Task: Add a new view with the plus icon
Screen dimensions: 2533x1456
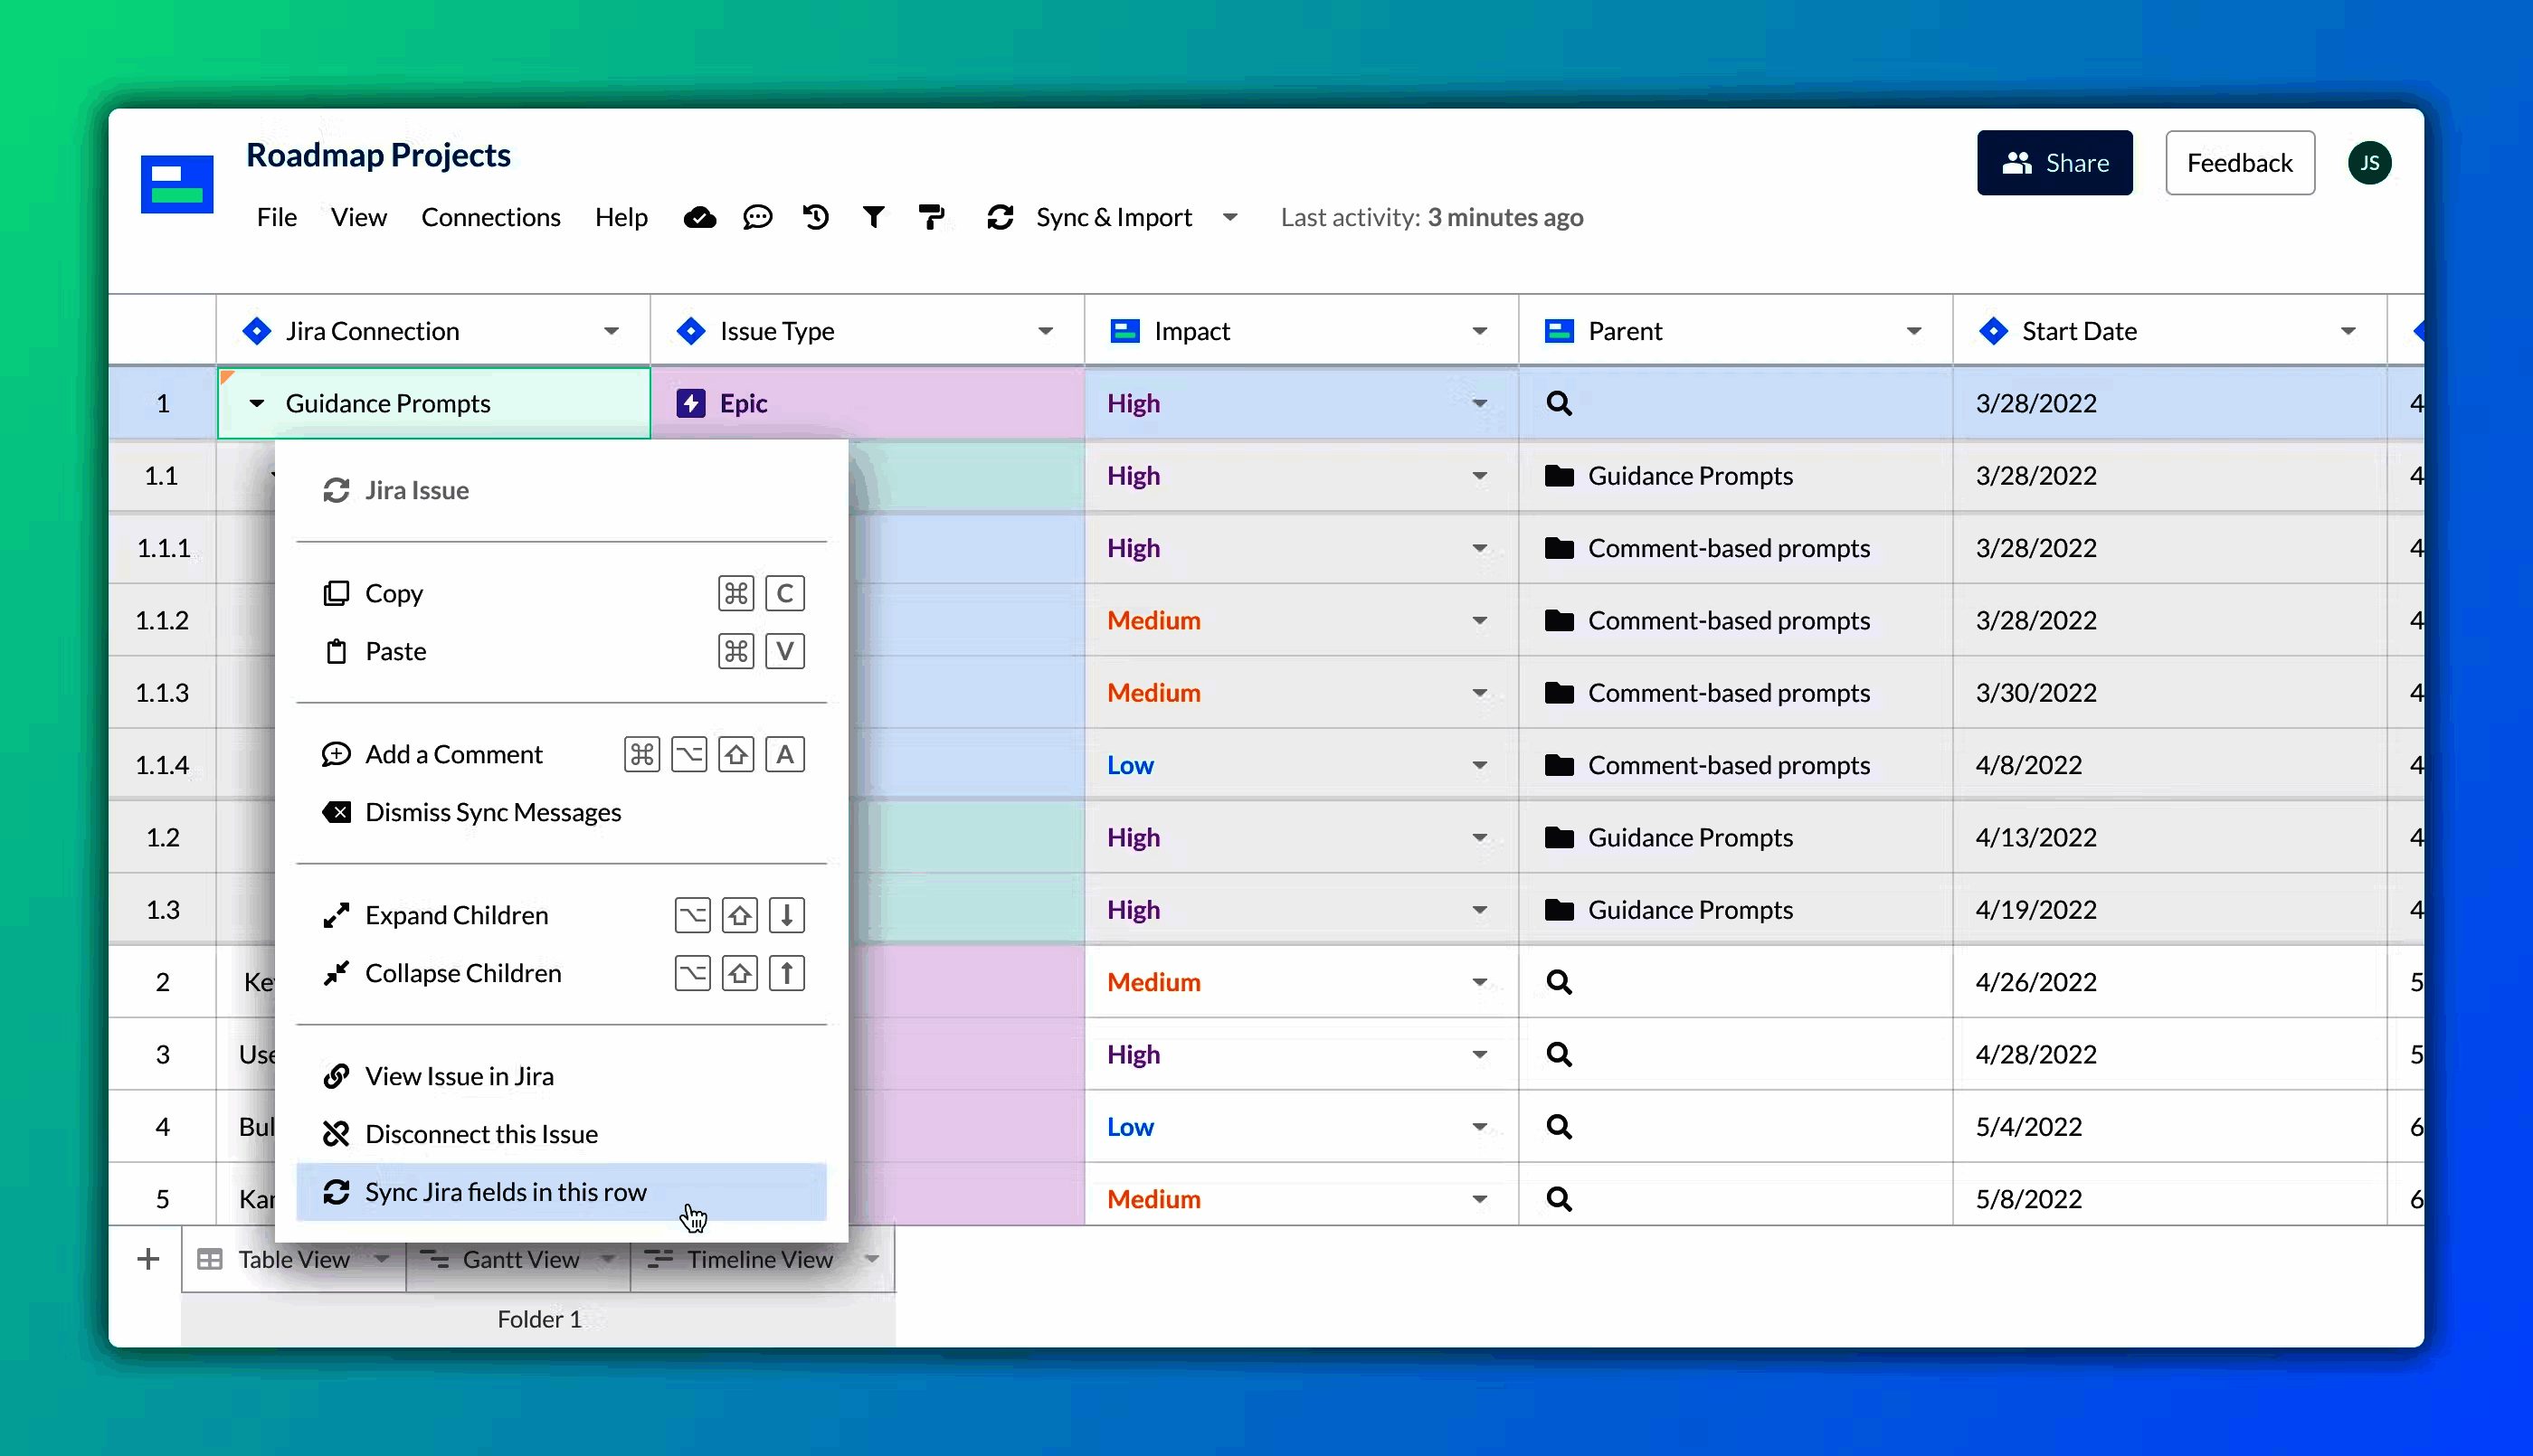Action: pos(148,1259)
